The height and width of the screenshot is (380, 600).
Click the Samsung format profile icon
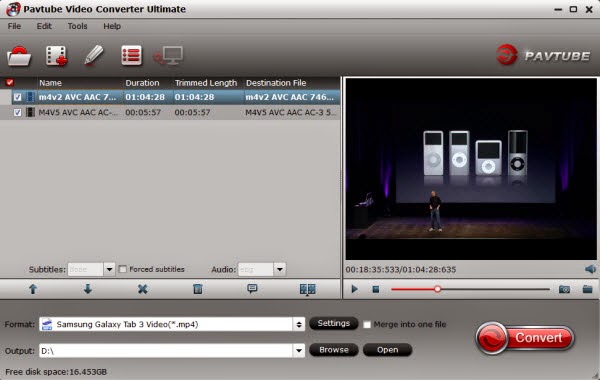pyautogui.click(x=47, y=325)
